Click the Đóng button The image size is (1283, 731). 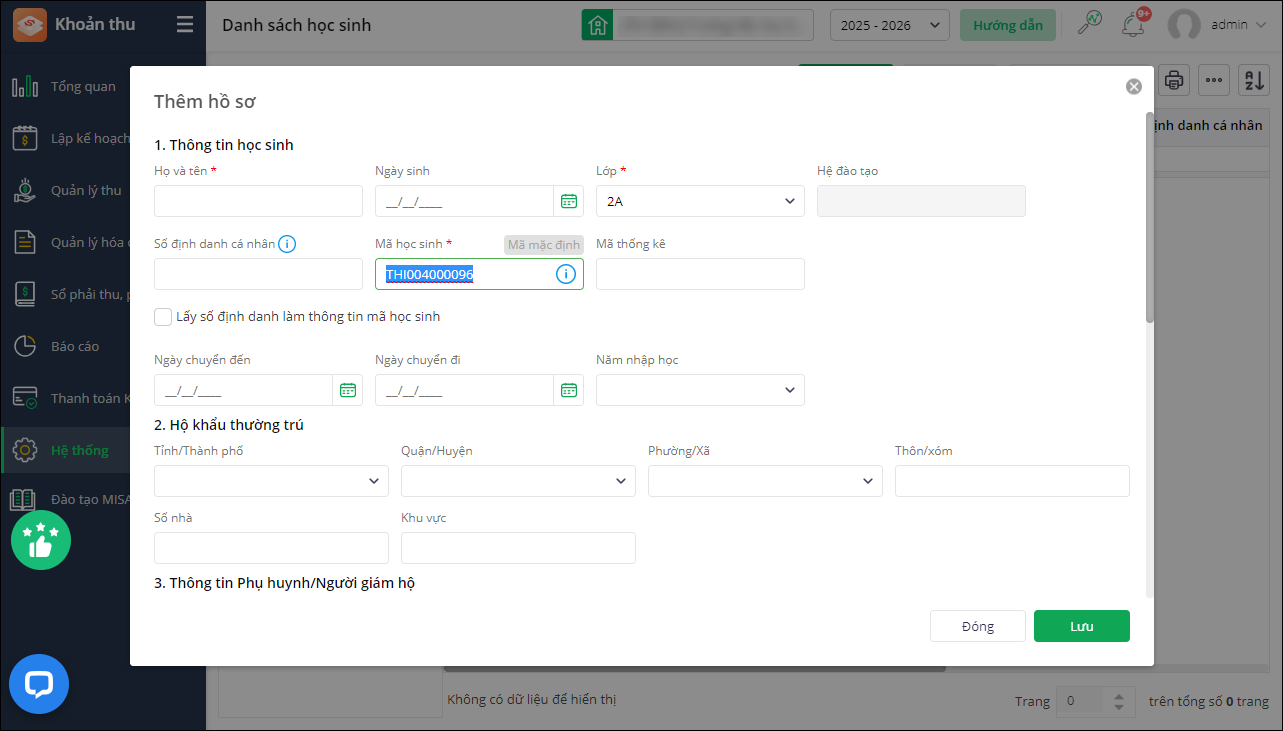[x=978, y=626]
